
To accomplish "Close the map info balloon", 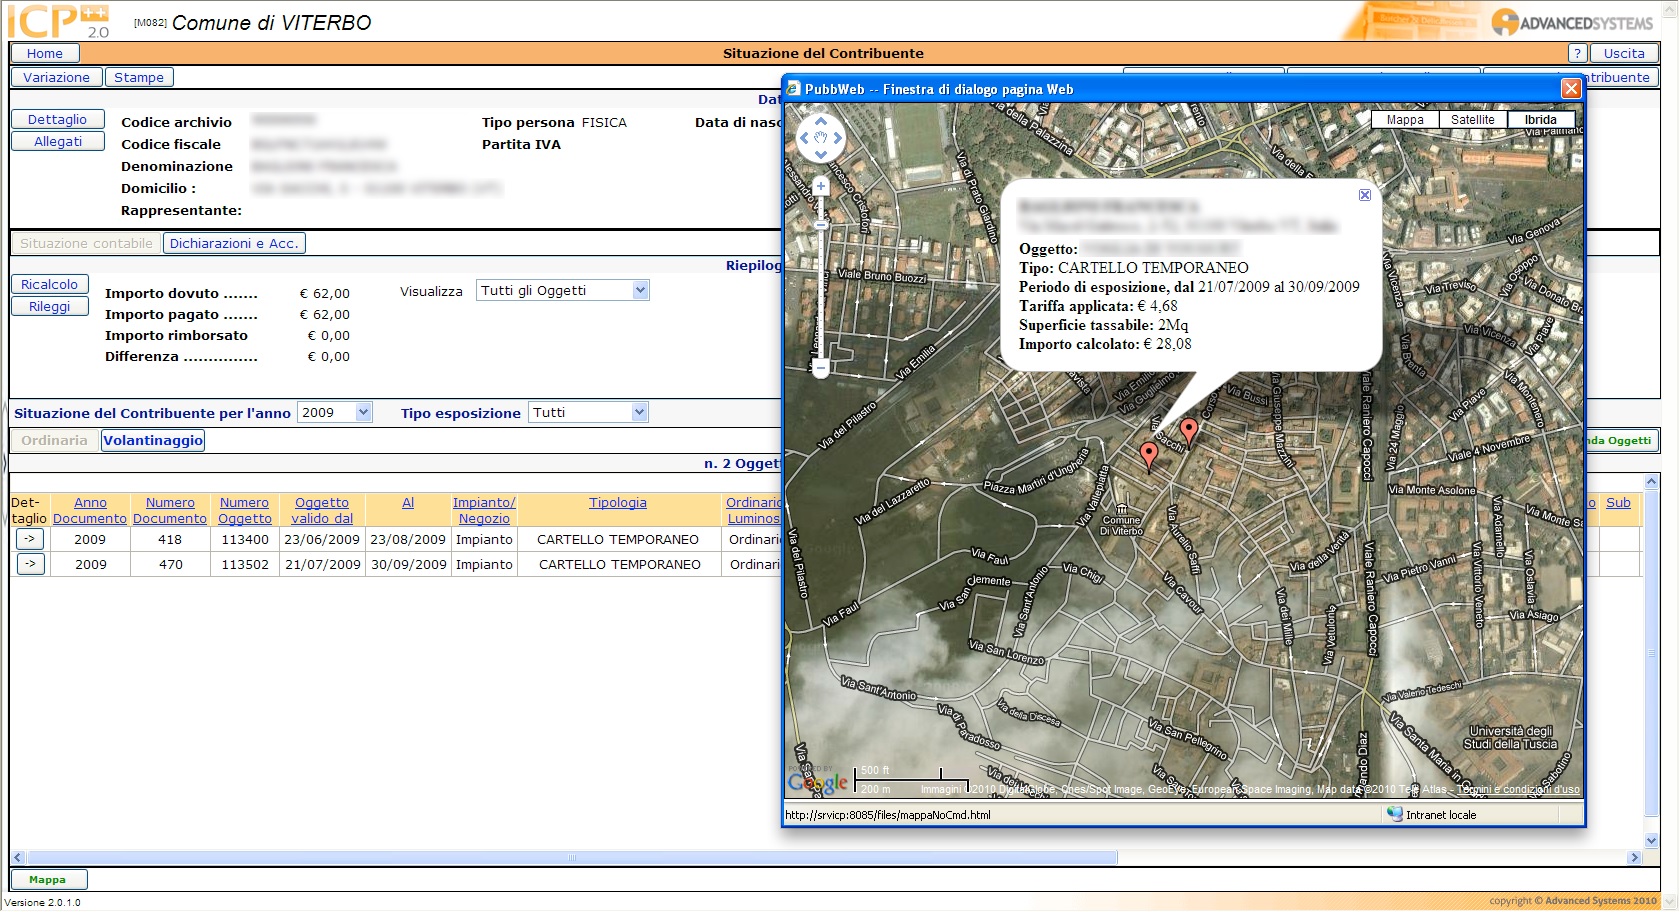I will pyautogui.click(x=1365, y=195).
